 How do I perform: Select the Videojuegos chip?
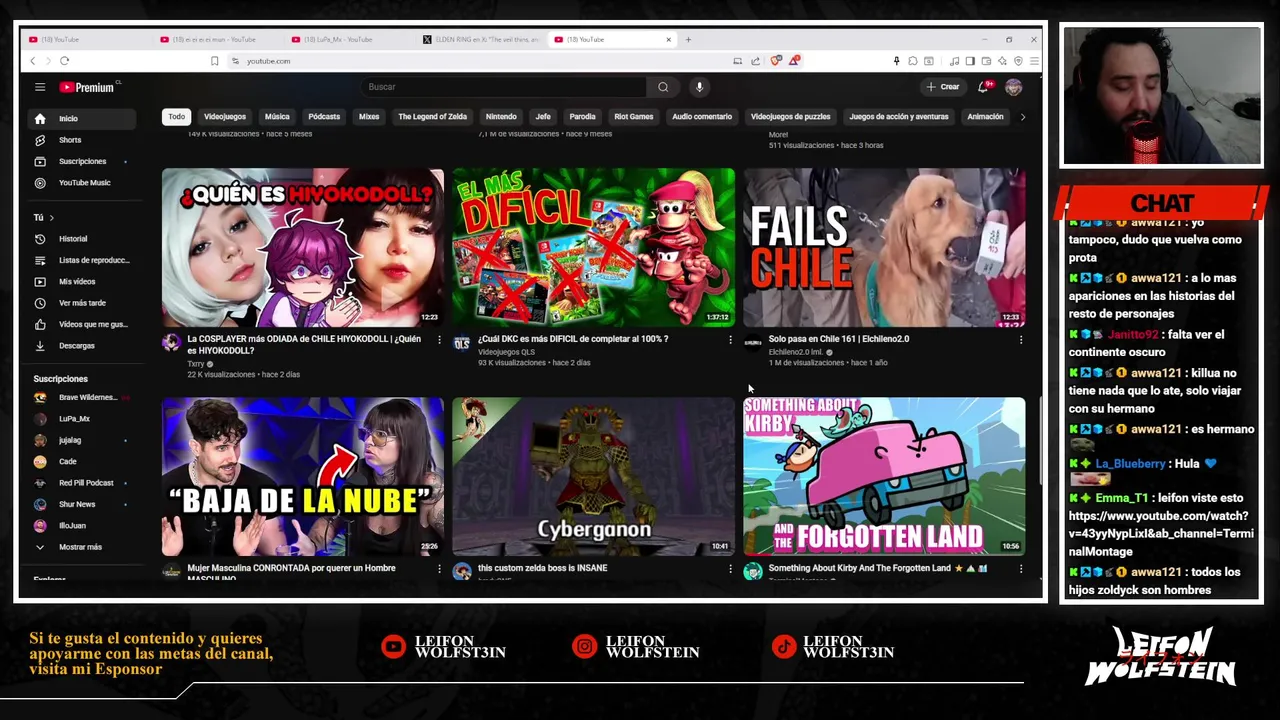[225, 117]
